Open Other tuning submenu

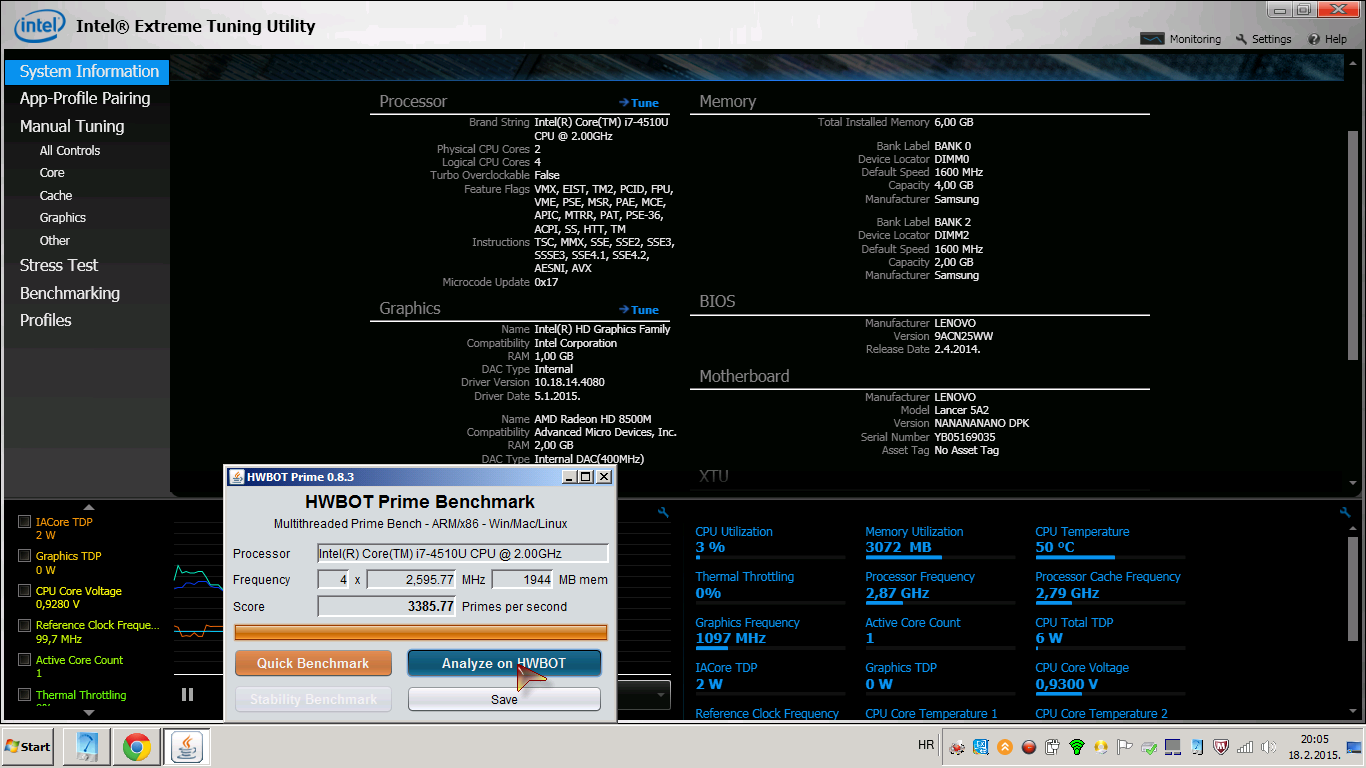point(55,241)
